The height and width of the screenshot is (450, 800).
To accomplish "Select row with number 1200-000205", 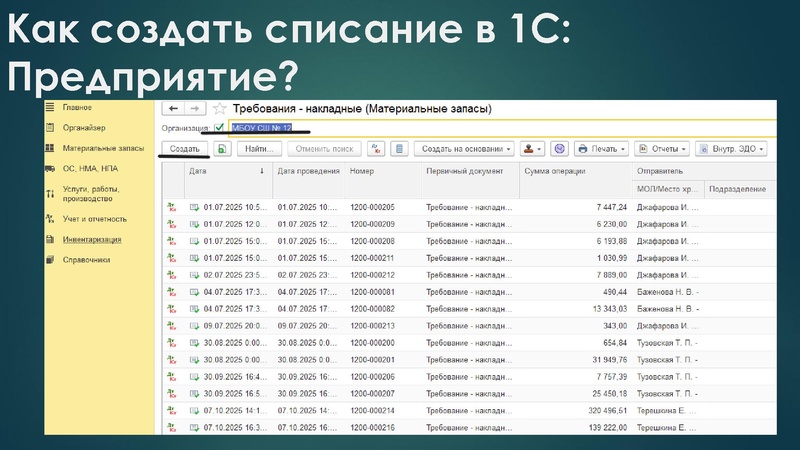I will [x=469, y=207].
